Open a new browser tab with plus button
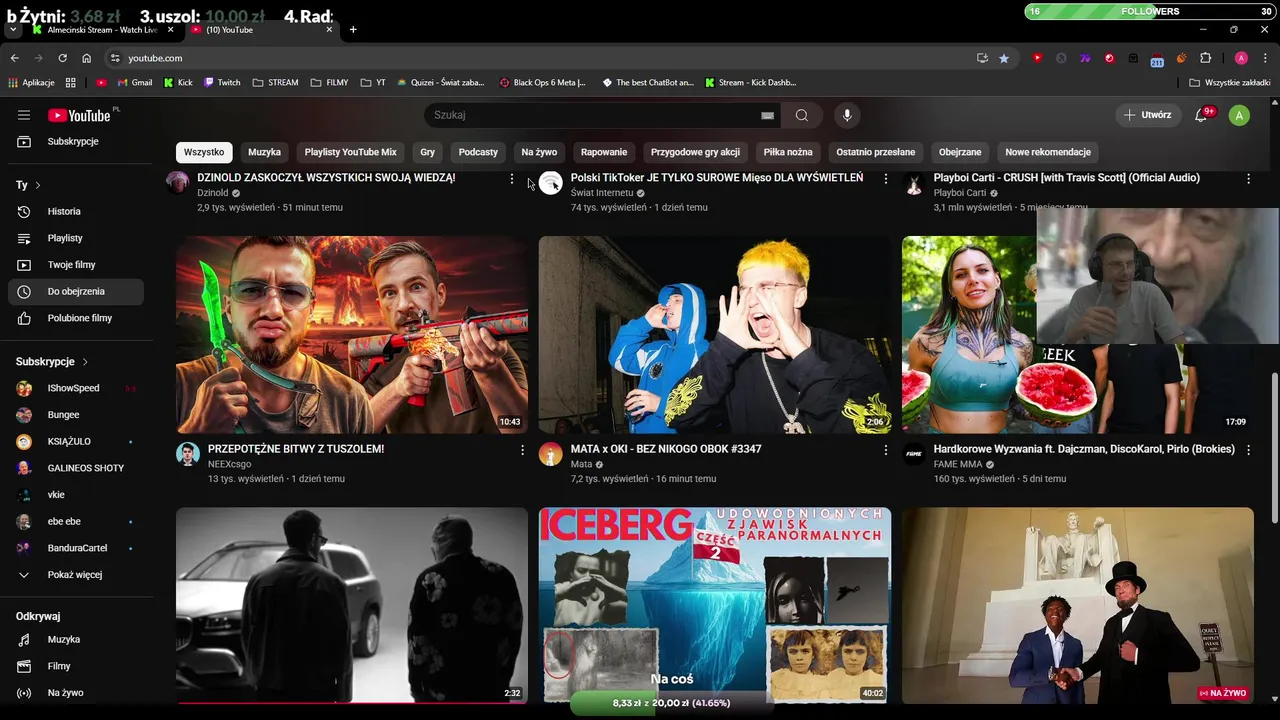The height and width of the screenshot is (720, 1280). click(x=353, y=30)
